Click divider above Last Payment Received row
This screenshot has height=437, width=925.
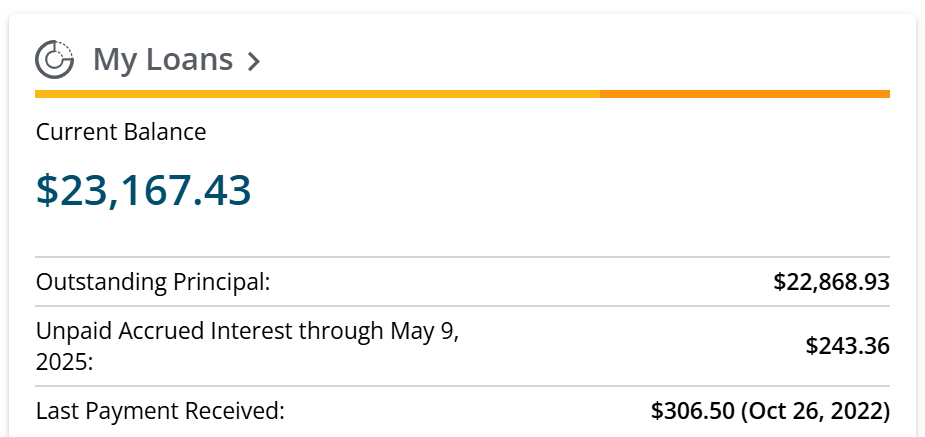tap(462, 386)
